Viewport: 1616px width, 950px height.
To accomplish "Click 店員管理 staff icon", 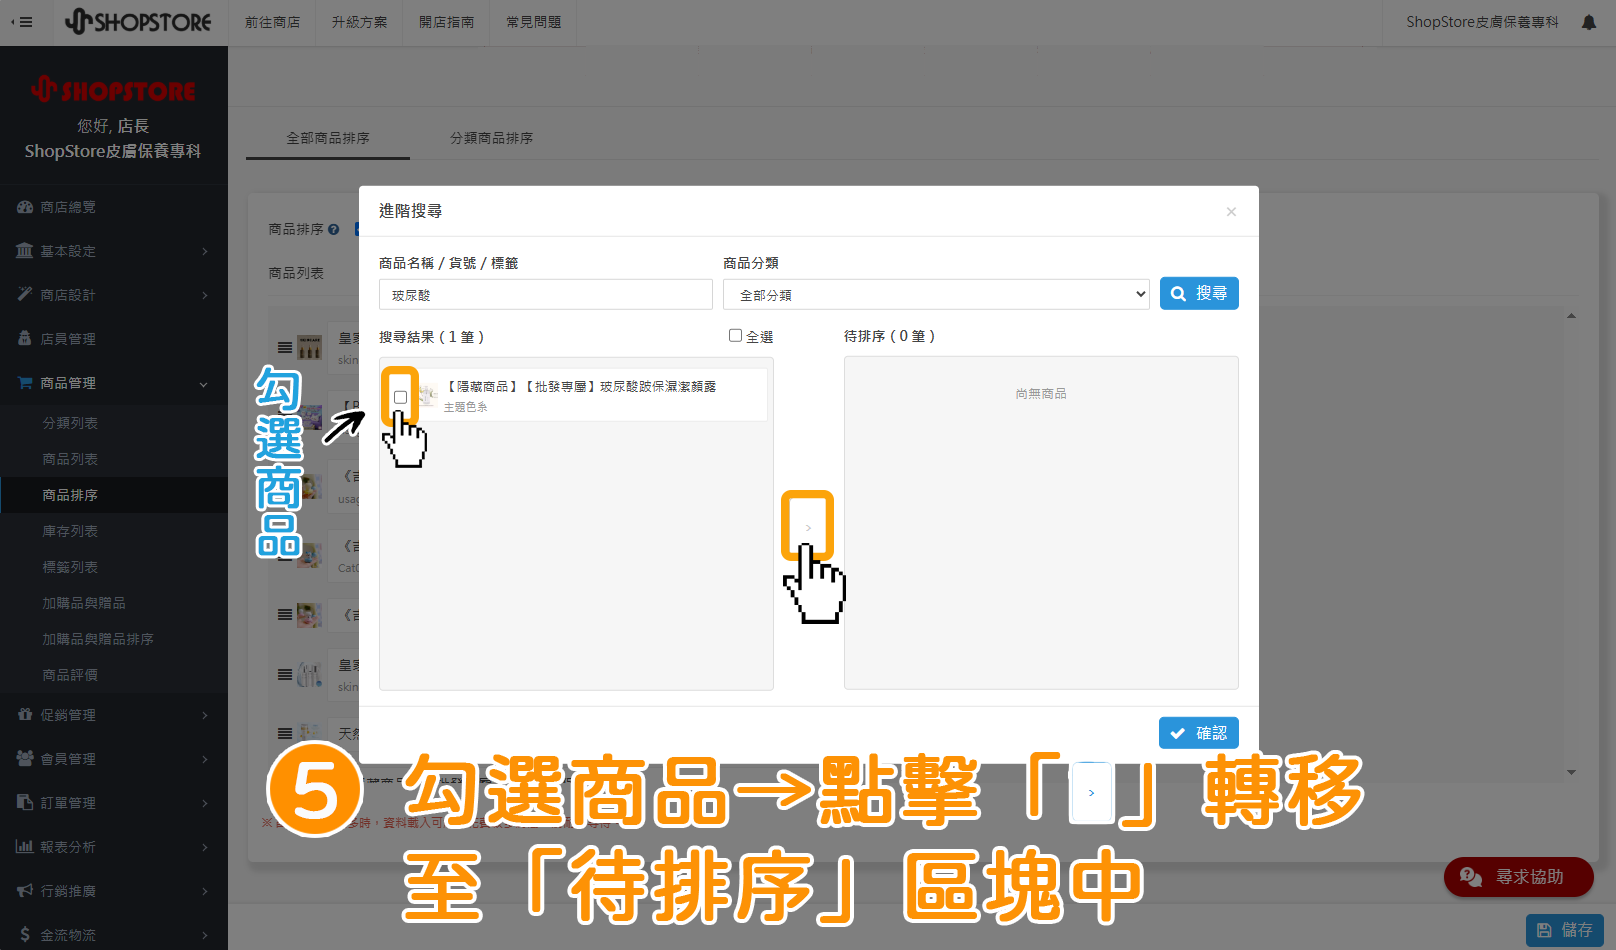I will pos(25,339).
